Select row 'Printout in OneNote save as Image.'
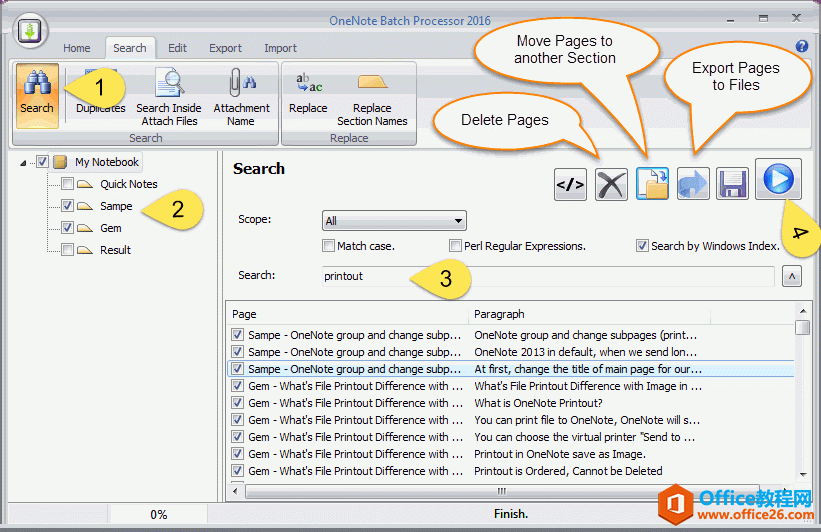 coord(511,454)
